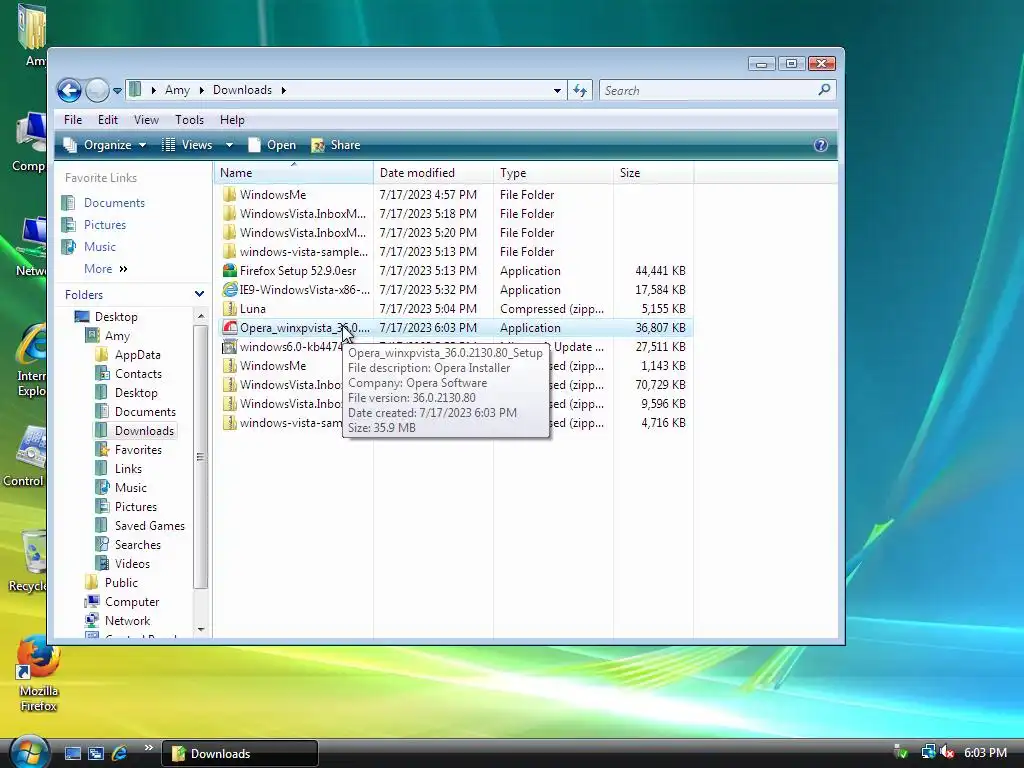This screenshot has height=768, width=1024.
Task: Expand More favorite links
Action: pyautogui.click(x=106, y=268)
